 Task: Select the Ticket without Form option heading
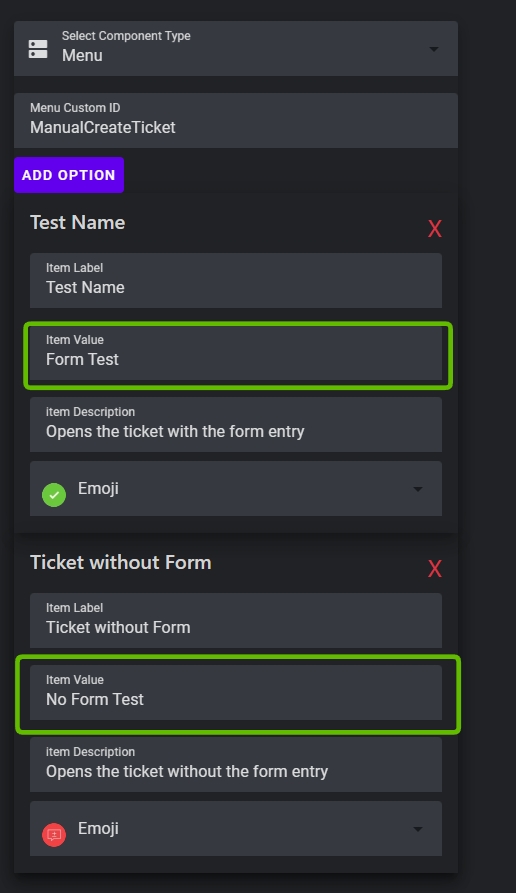tap(121, 563)
